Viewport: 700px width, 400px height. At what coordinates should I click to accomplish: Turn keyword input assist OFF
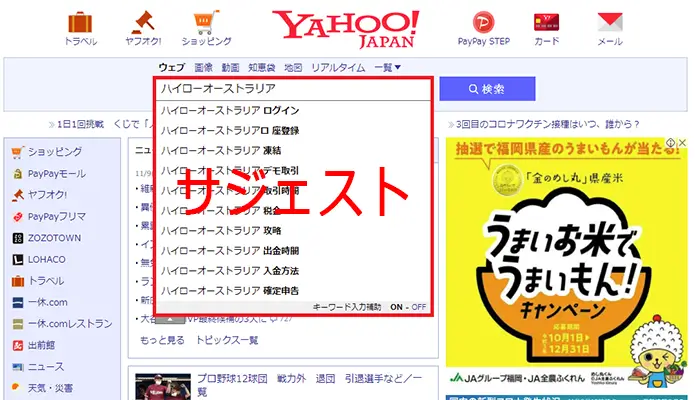(418, 307)
